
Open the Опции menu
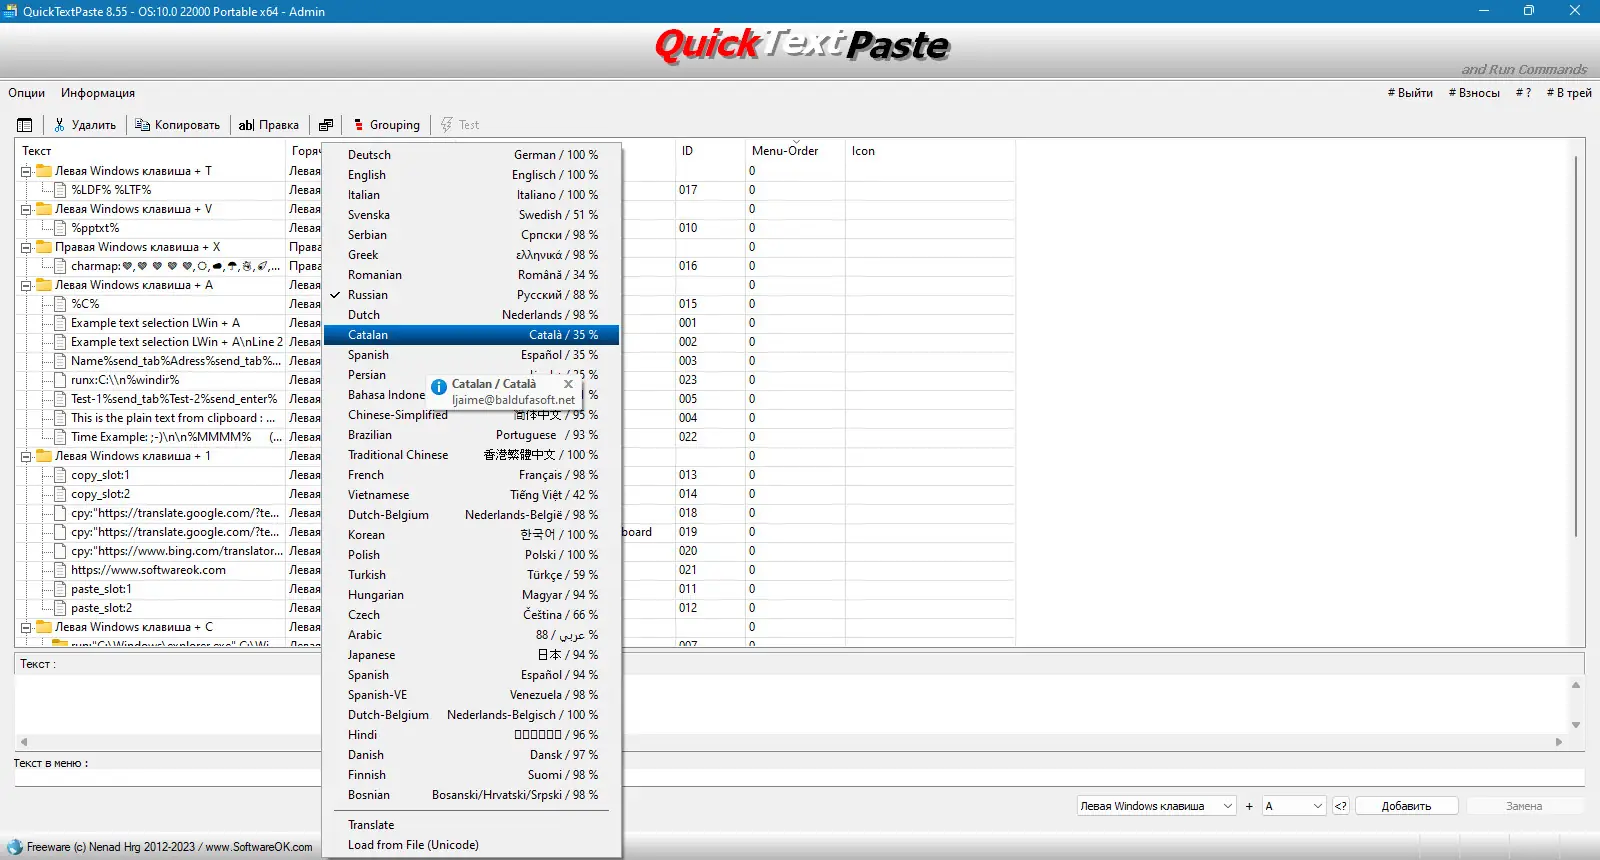tap(27, 93)
